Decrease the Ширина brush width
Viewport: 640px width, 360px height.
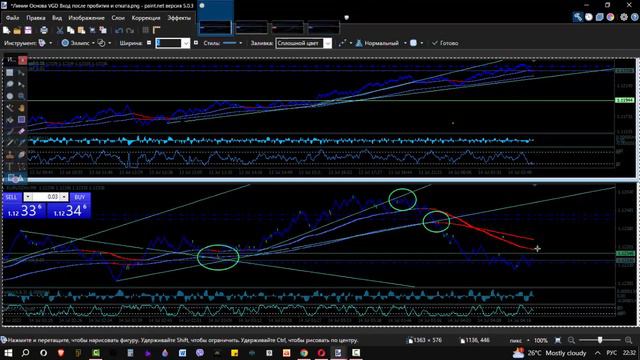tap(149, 42)
